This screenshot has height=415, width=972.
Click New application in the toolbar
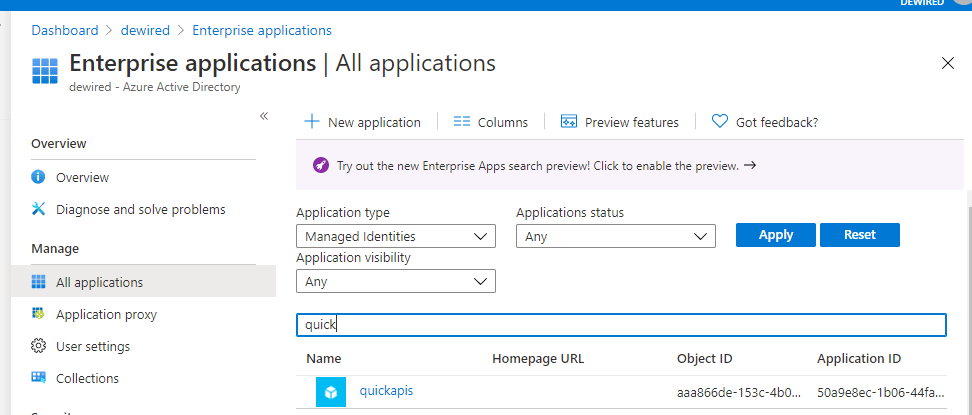(362, 122)
